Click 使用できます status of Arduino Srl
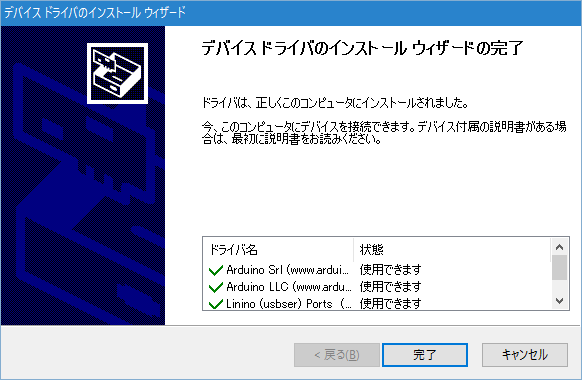Screen dimensions: 582x380 [390, 270]
